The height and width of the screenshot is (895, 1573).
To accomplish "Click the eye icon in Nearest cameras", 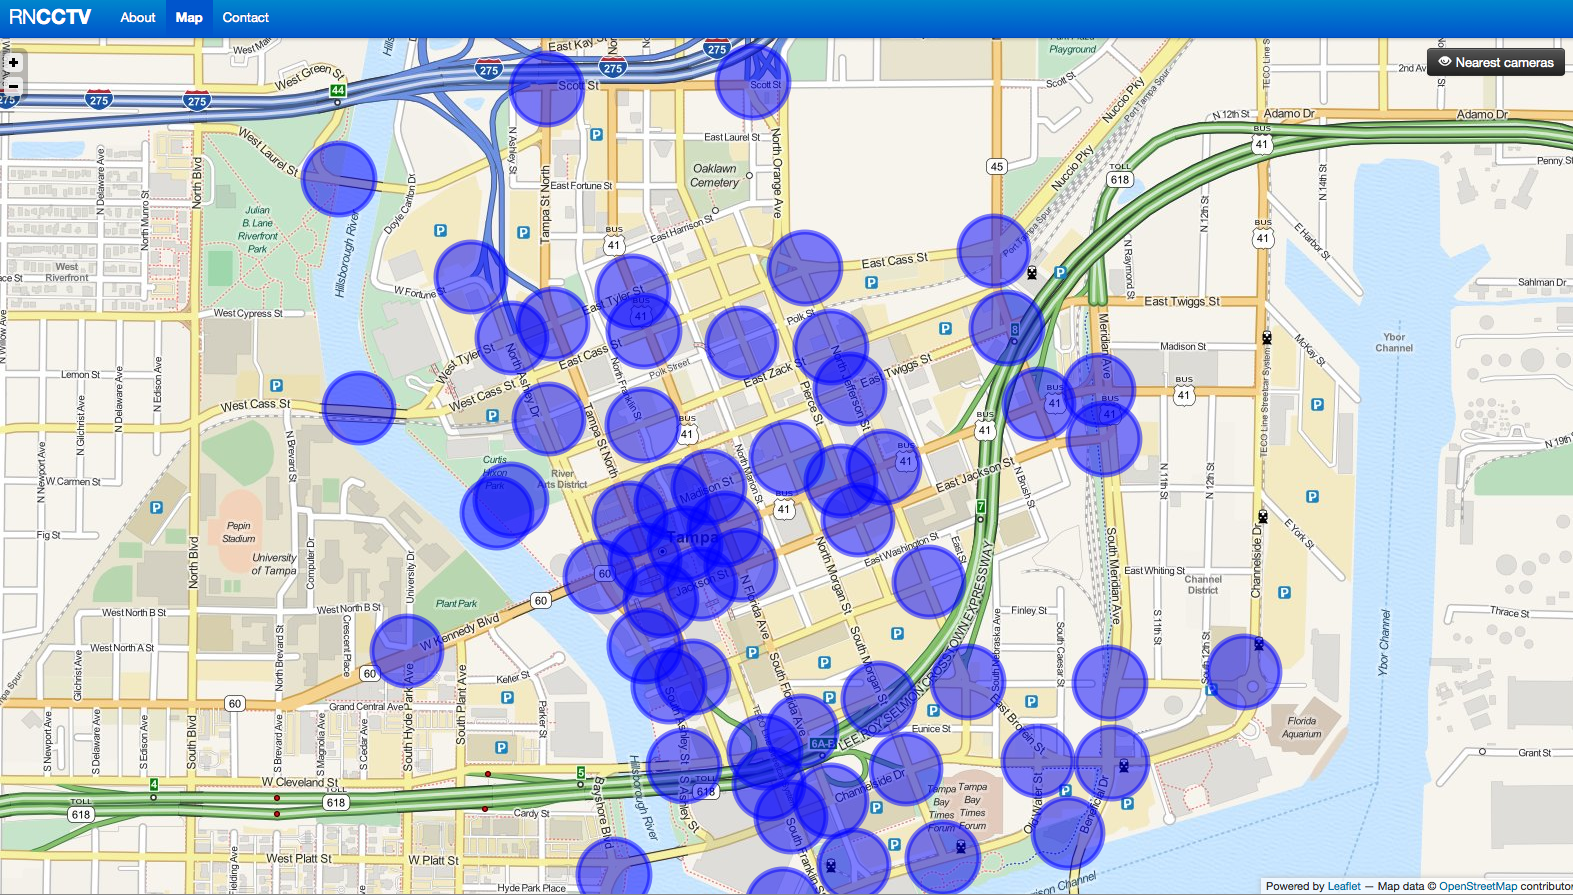I will point(1444,62).
